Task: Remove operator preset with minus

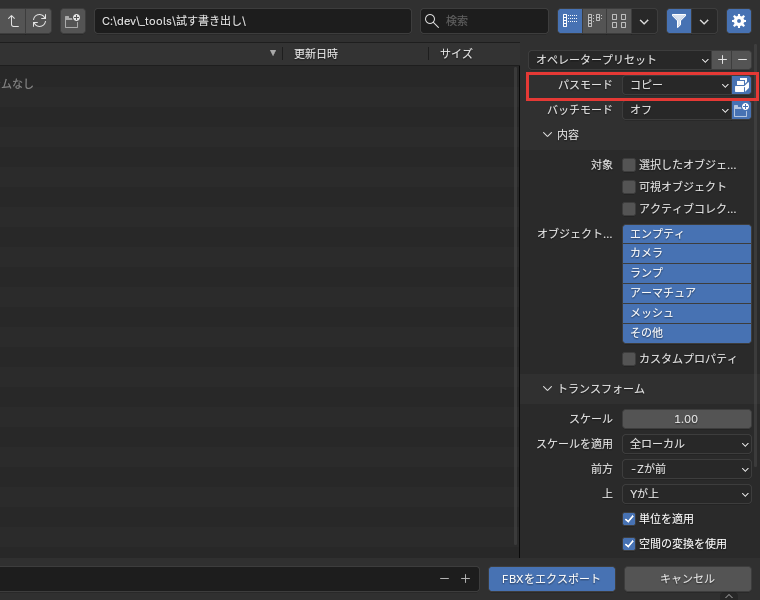Action: (742, 60)
